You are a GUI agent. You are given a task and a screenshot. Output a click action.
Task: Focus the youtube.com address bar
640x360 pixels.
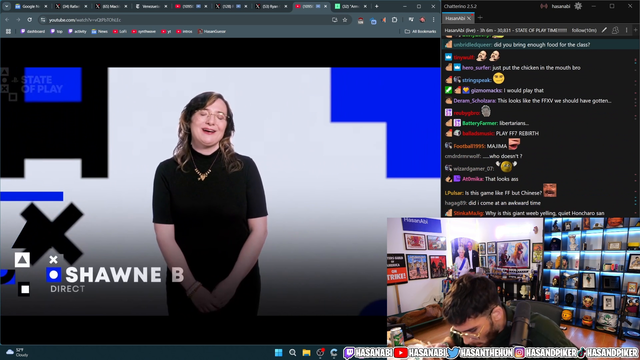[188, 20]
